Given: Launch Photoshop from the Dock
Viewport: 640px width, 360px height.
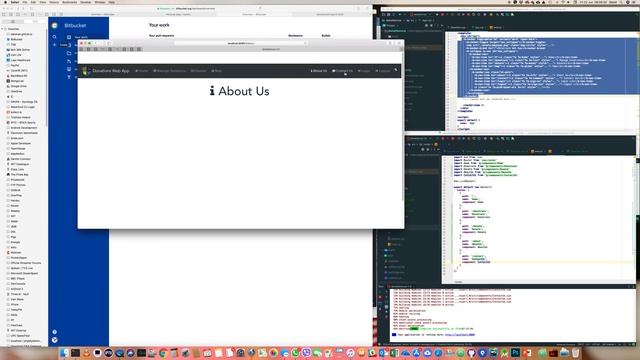Looking at the screenshot, I should [x=516, y=353].
